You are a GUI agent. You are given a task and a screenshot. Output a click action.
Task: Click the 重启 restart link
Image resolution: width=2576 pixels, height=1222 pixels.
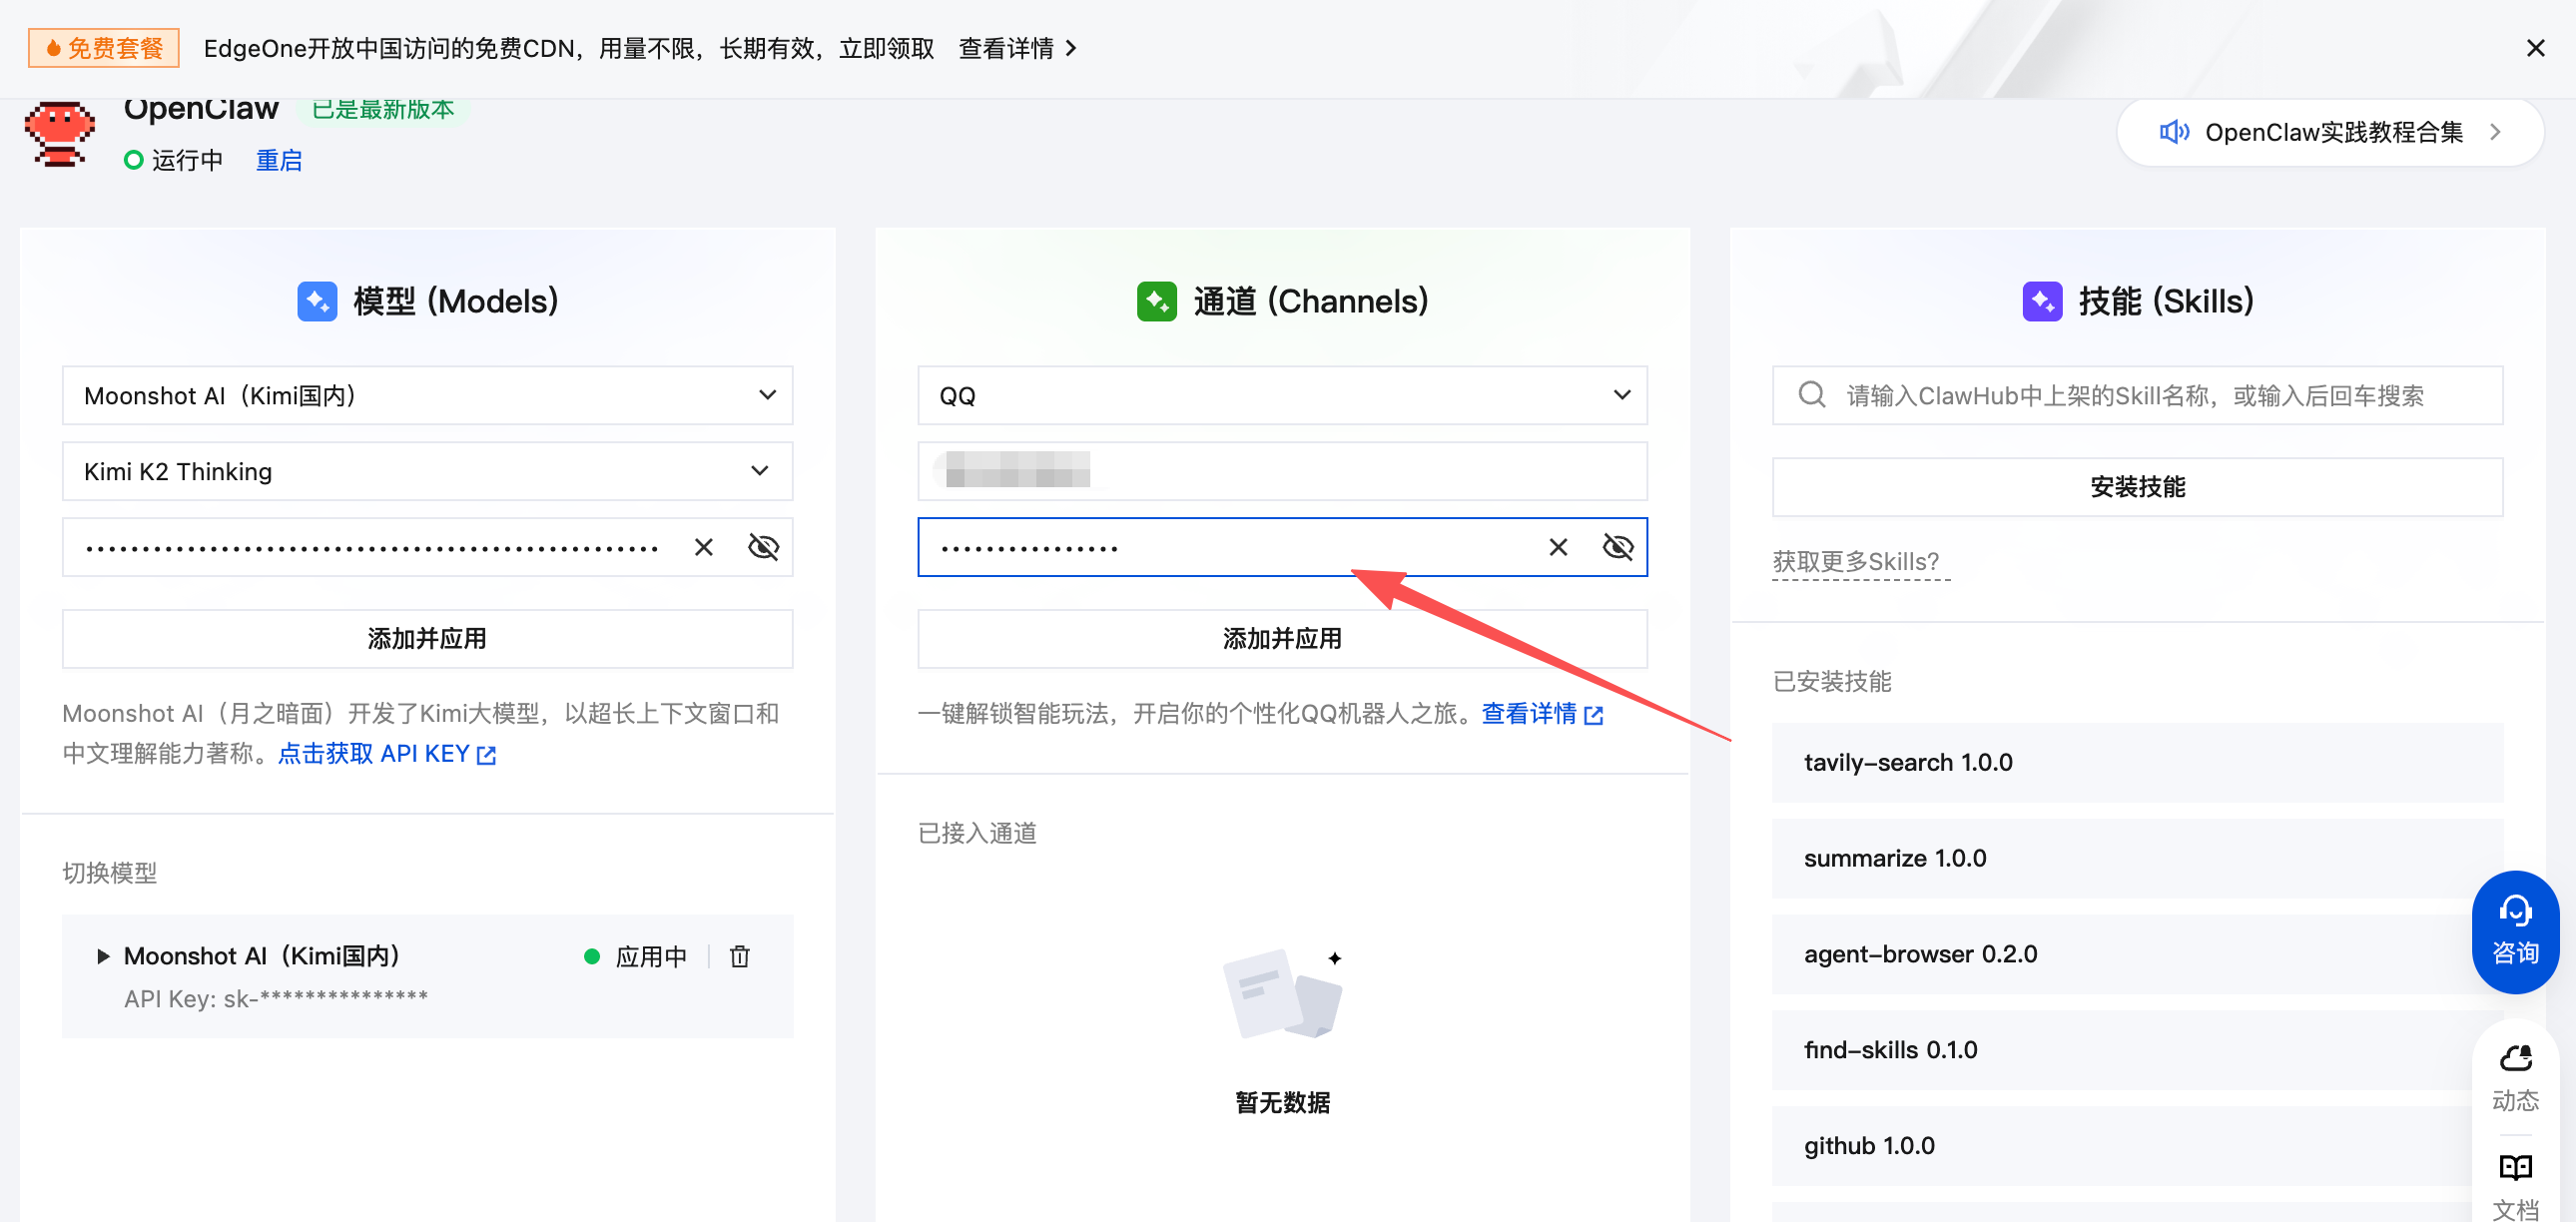pyautogui.click(x=278, y=160)
